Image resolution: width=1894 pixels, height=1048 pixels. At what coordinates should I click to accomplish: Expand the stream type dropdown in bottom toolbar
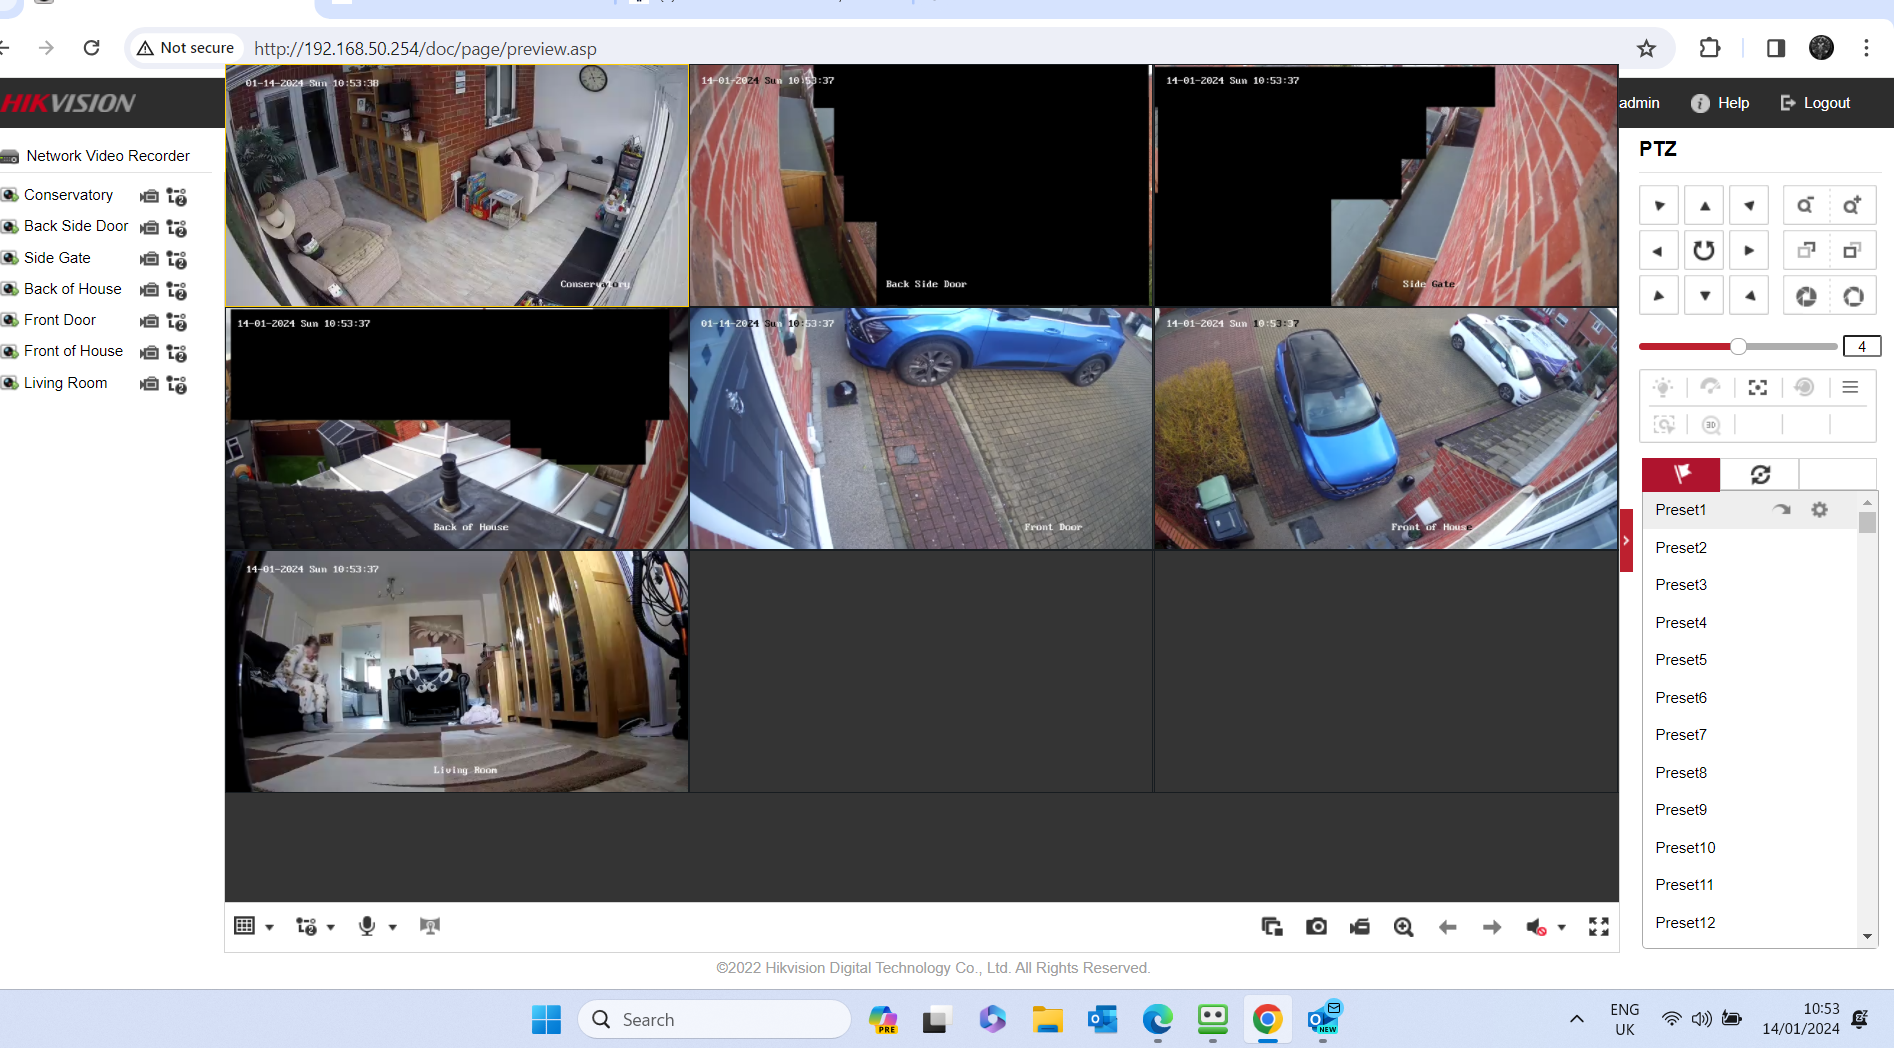pos(330,927)
